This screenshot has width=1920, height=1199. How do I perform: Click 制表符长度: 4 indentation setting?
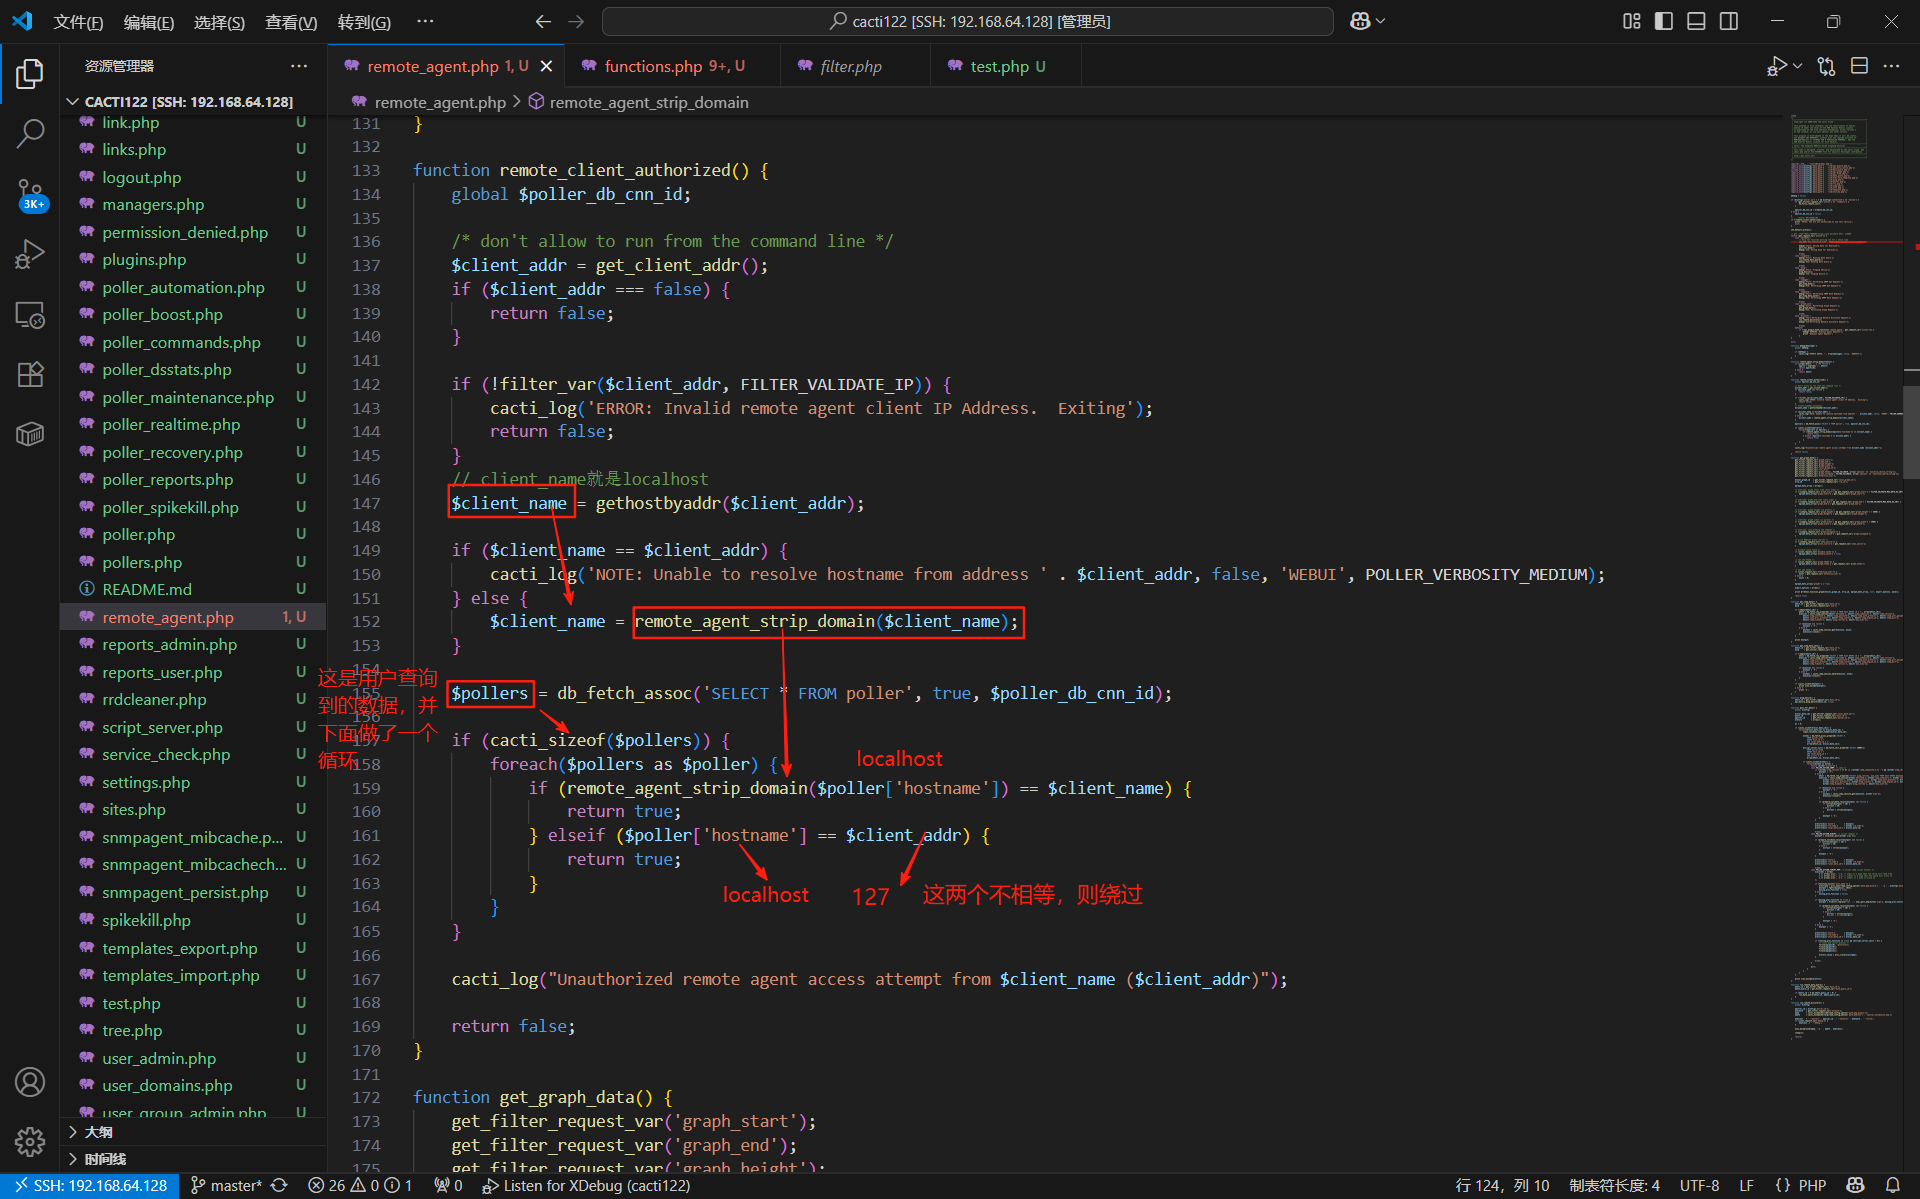pos(1614,1185)
